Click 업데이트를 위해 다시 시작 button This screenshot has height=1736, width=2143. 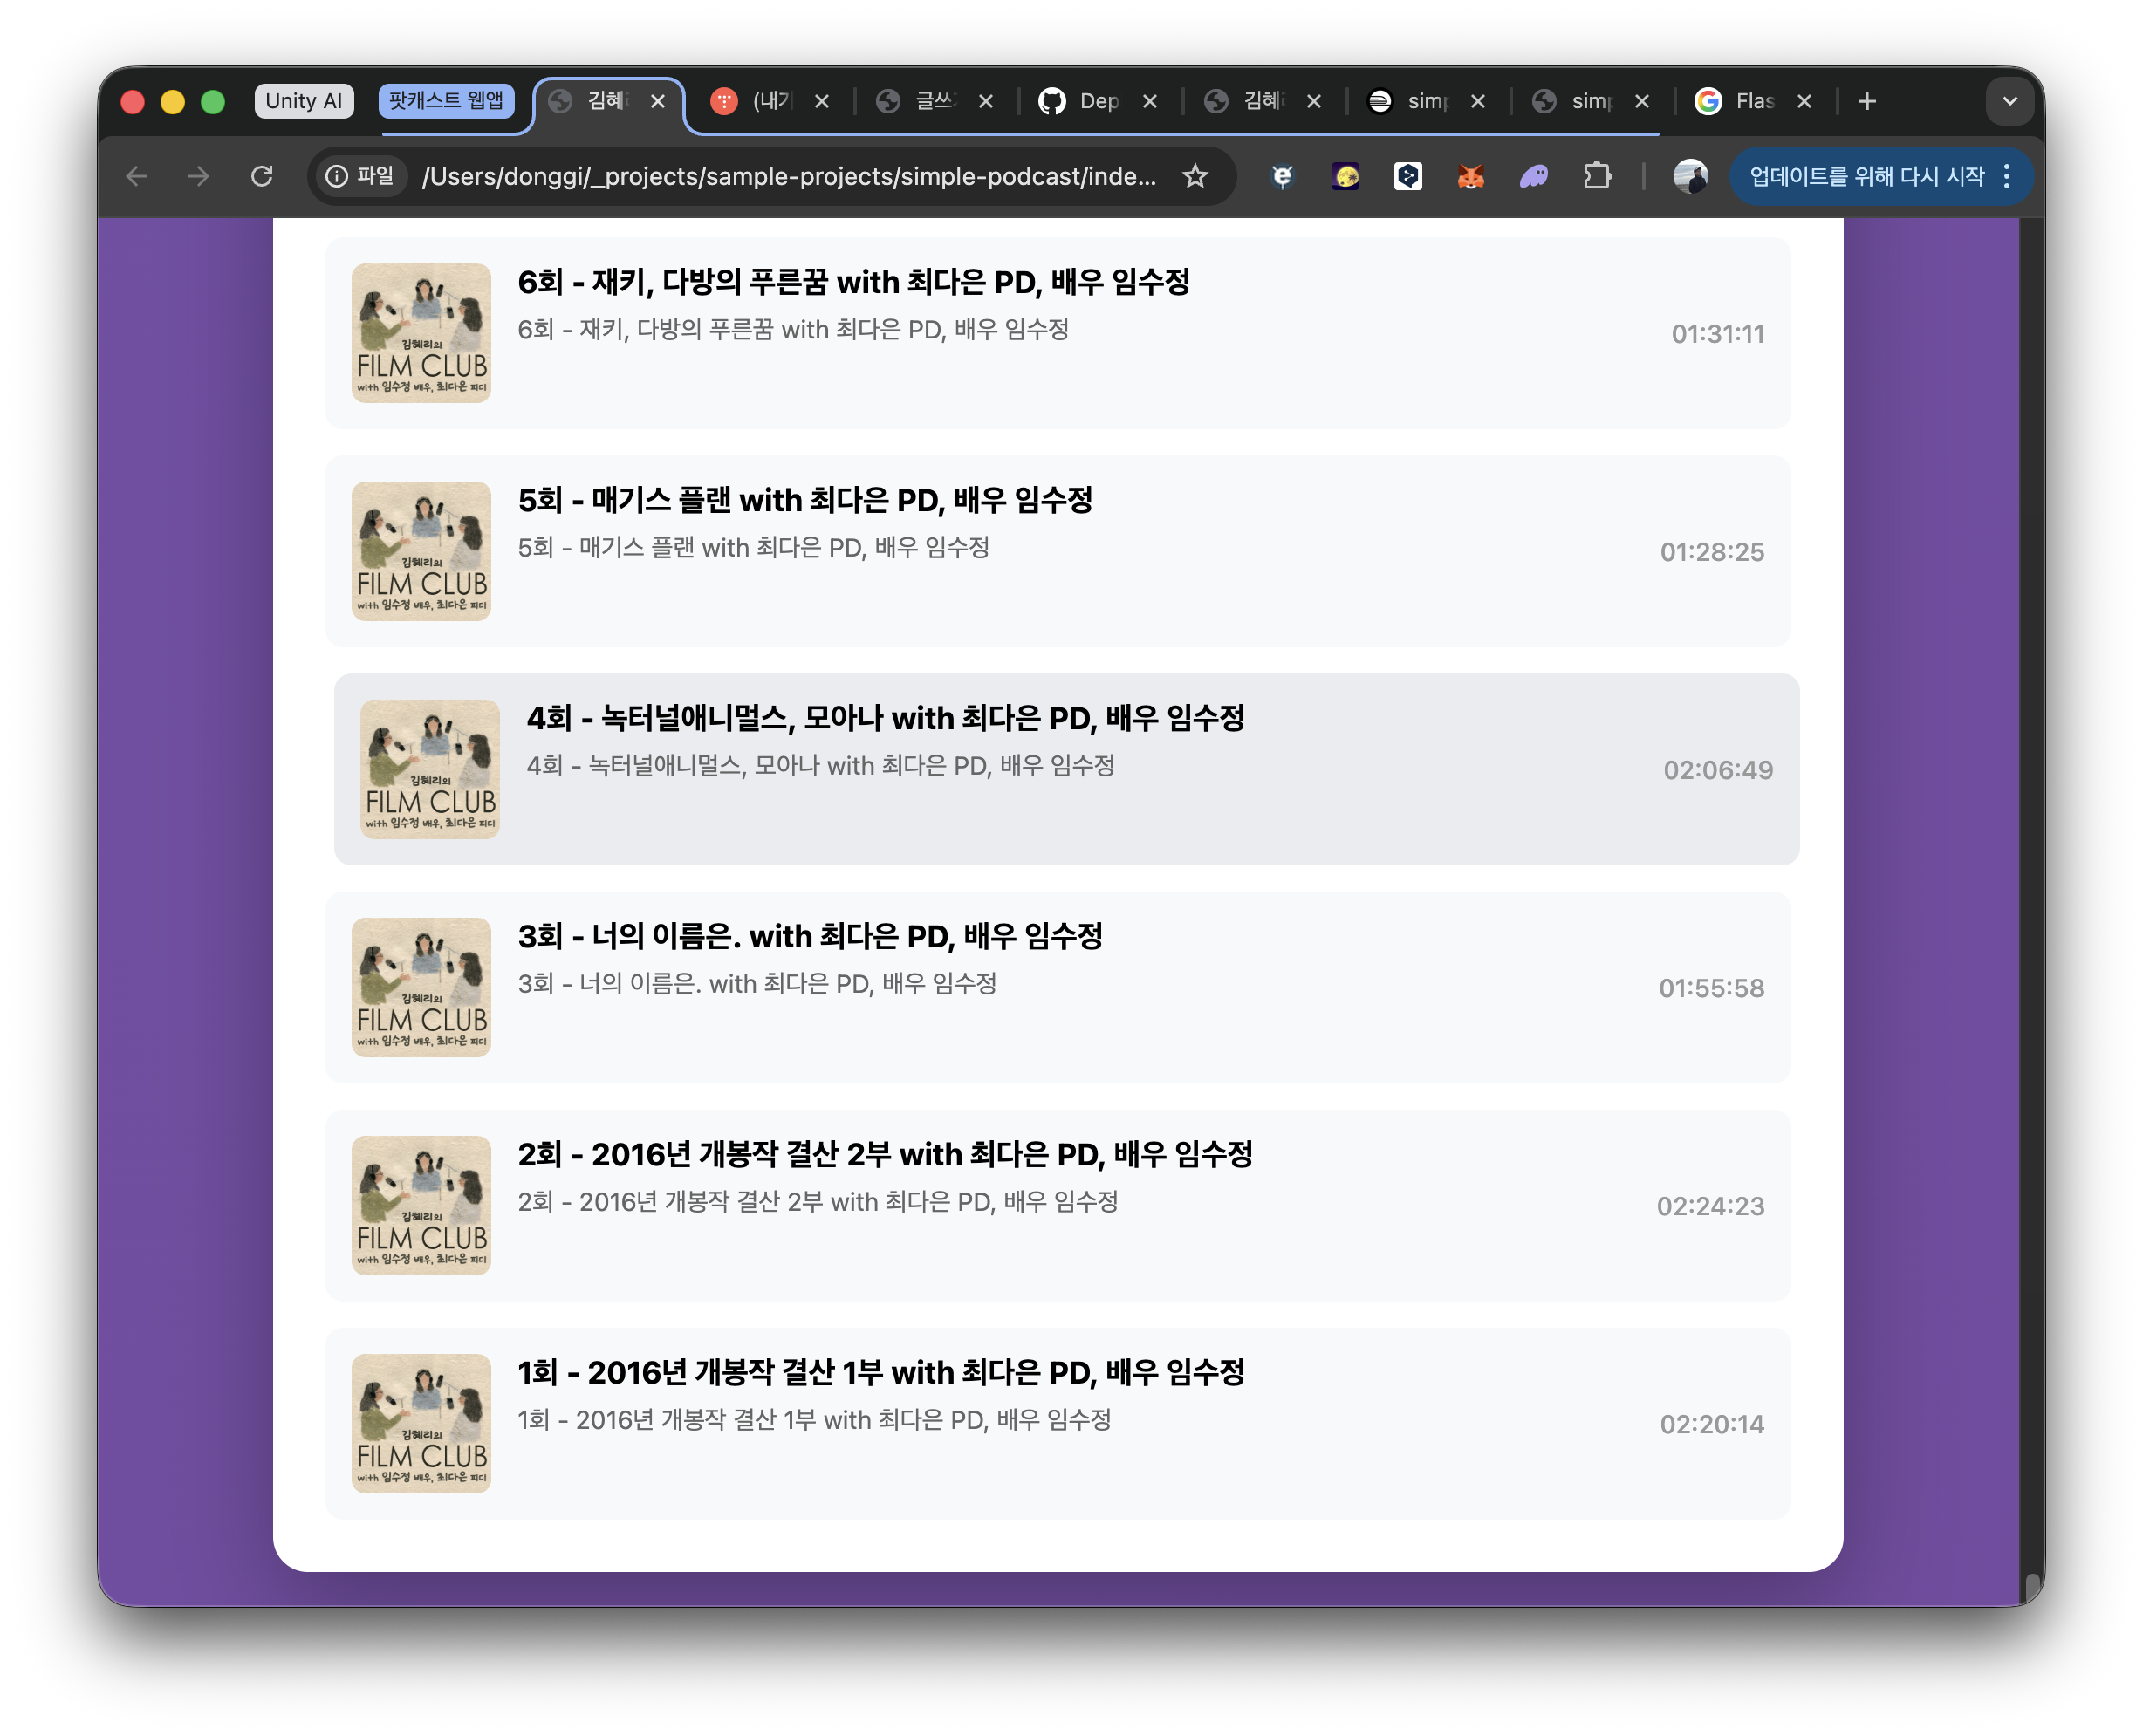click(x=1866, y=176)
